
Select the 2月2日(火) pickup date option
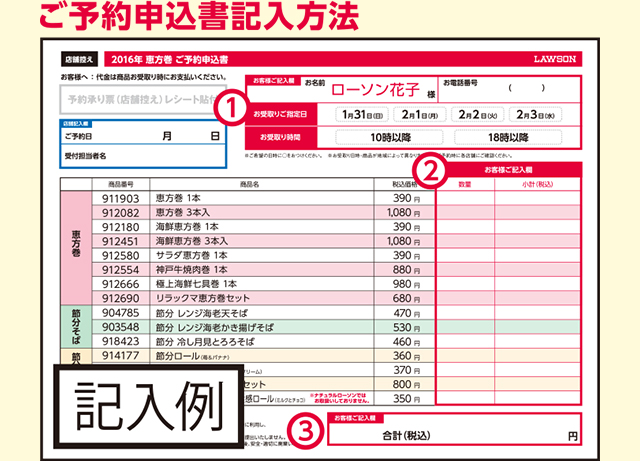click(478, 115)
